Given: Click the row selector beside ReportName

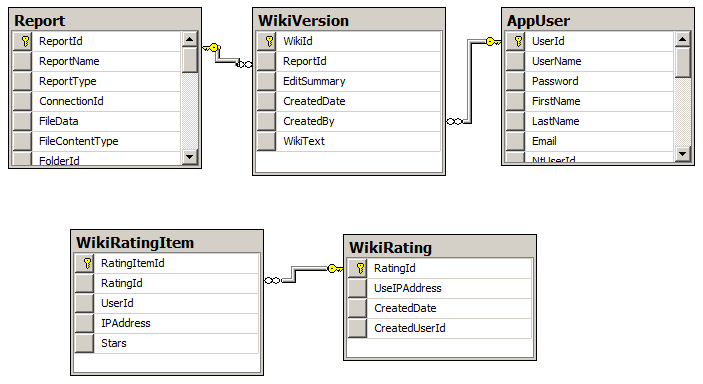Looking at the screenshot, I should pyautogui.click(x=22, y=61).
